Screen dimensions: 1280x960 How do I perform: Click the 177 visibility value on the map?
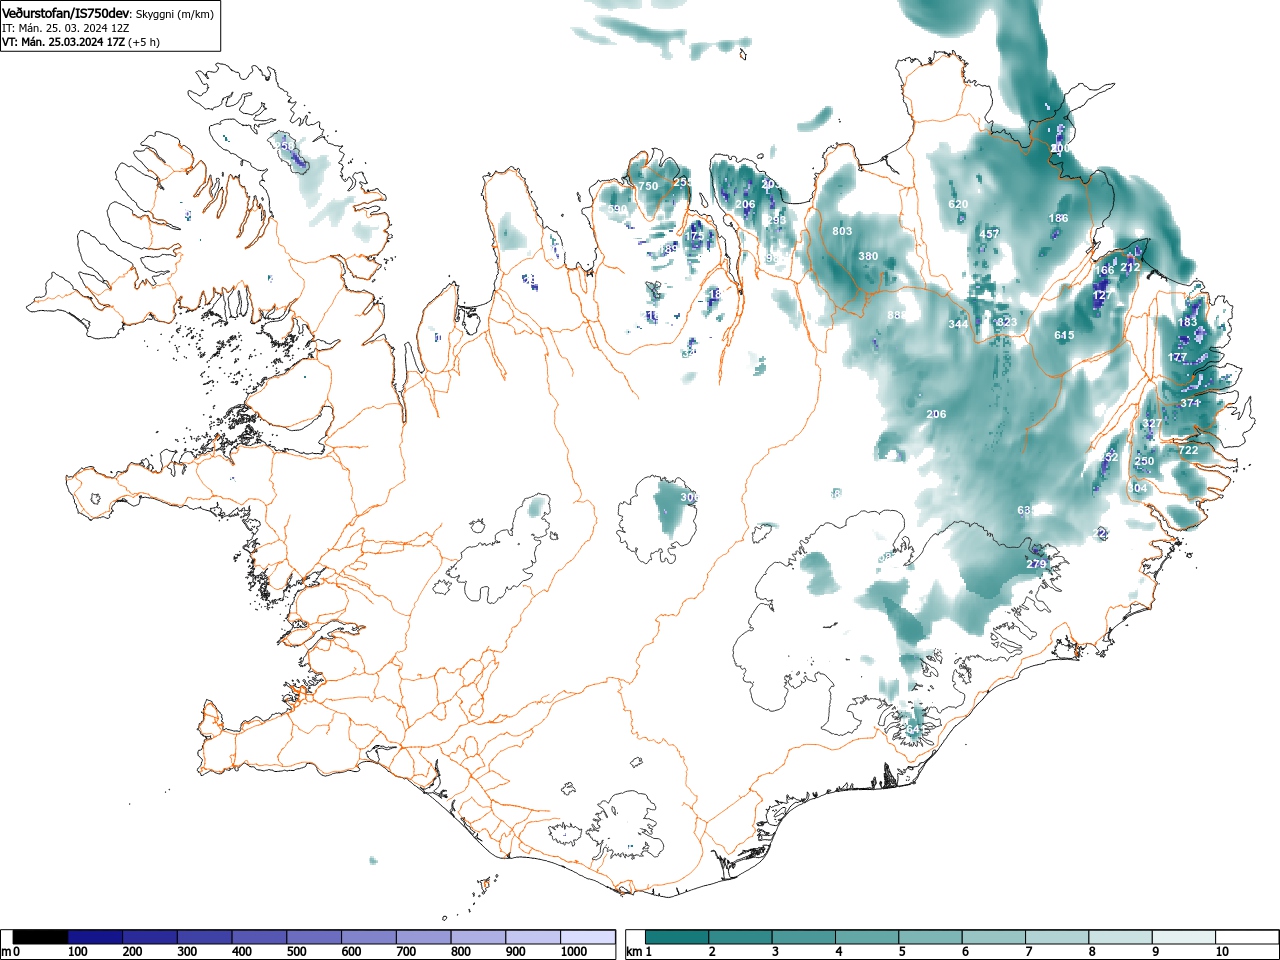1177,357
